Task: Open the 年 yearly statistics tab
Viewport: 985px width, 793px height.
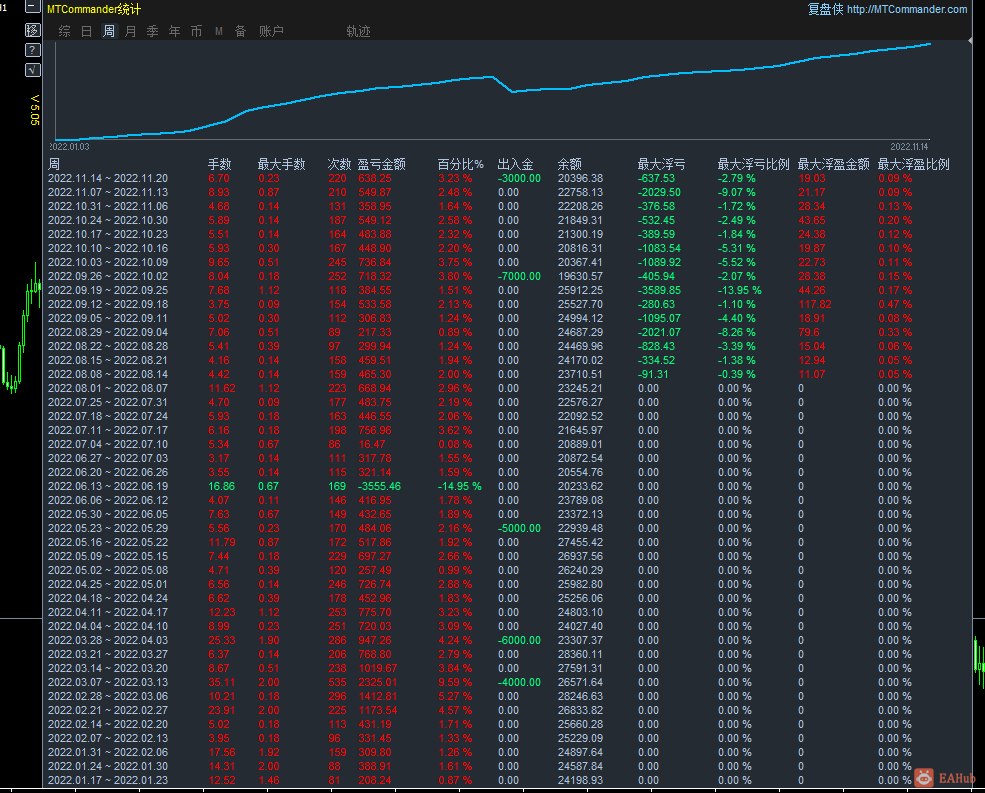Action: 174,32
